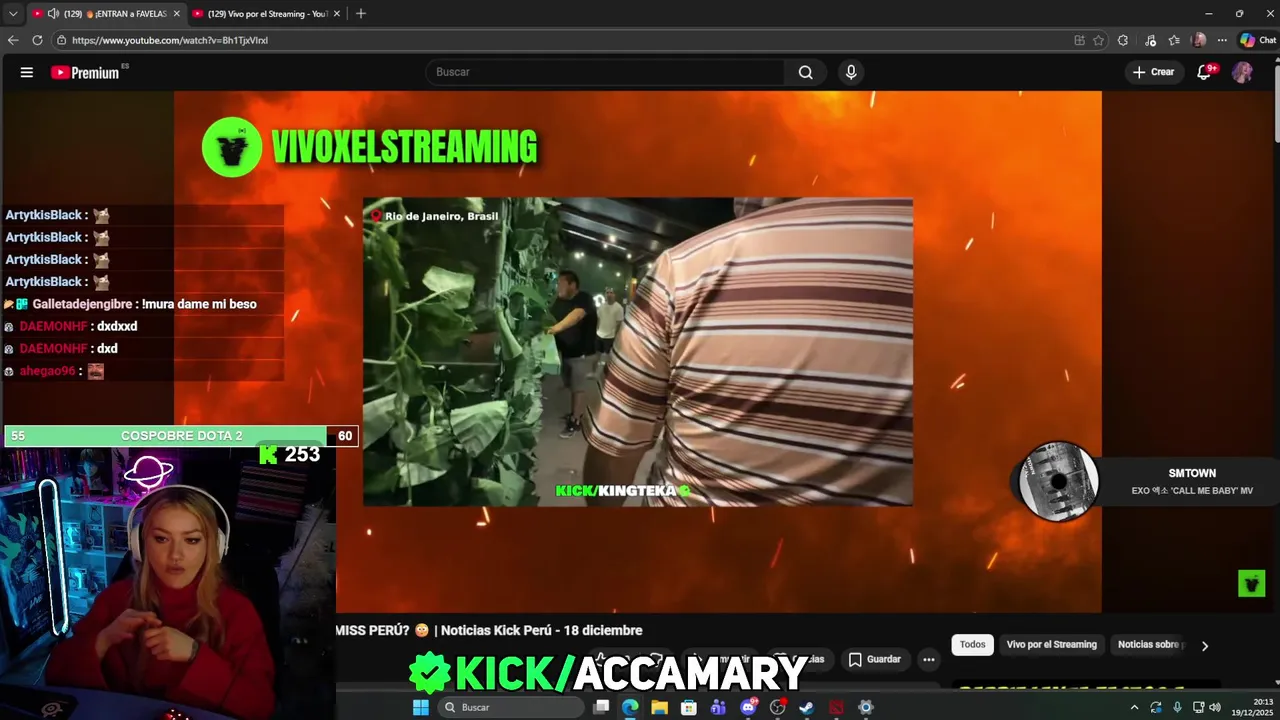Open browser settings three-dots menu
The image size is (1280, 720).
click(1222, 40)
